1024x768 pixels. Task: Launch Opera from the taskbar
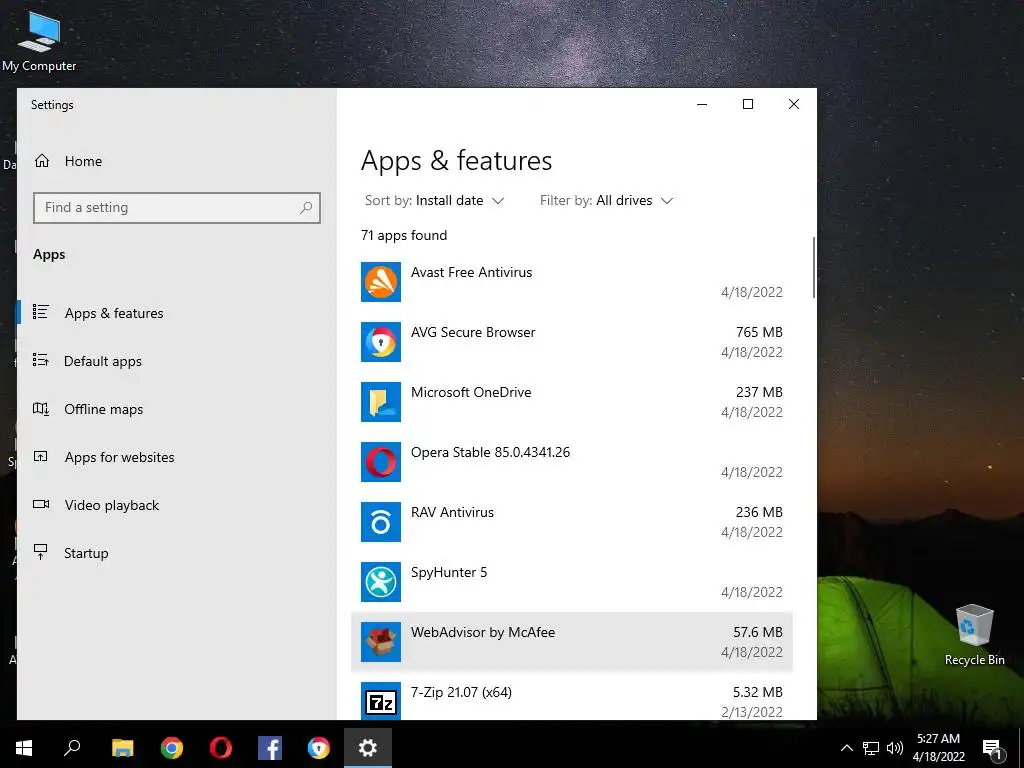point(221,748)
